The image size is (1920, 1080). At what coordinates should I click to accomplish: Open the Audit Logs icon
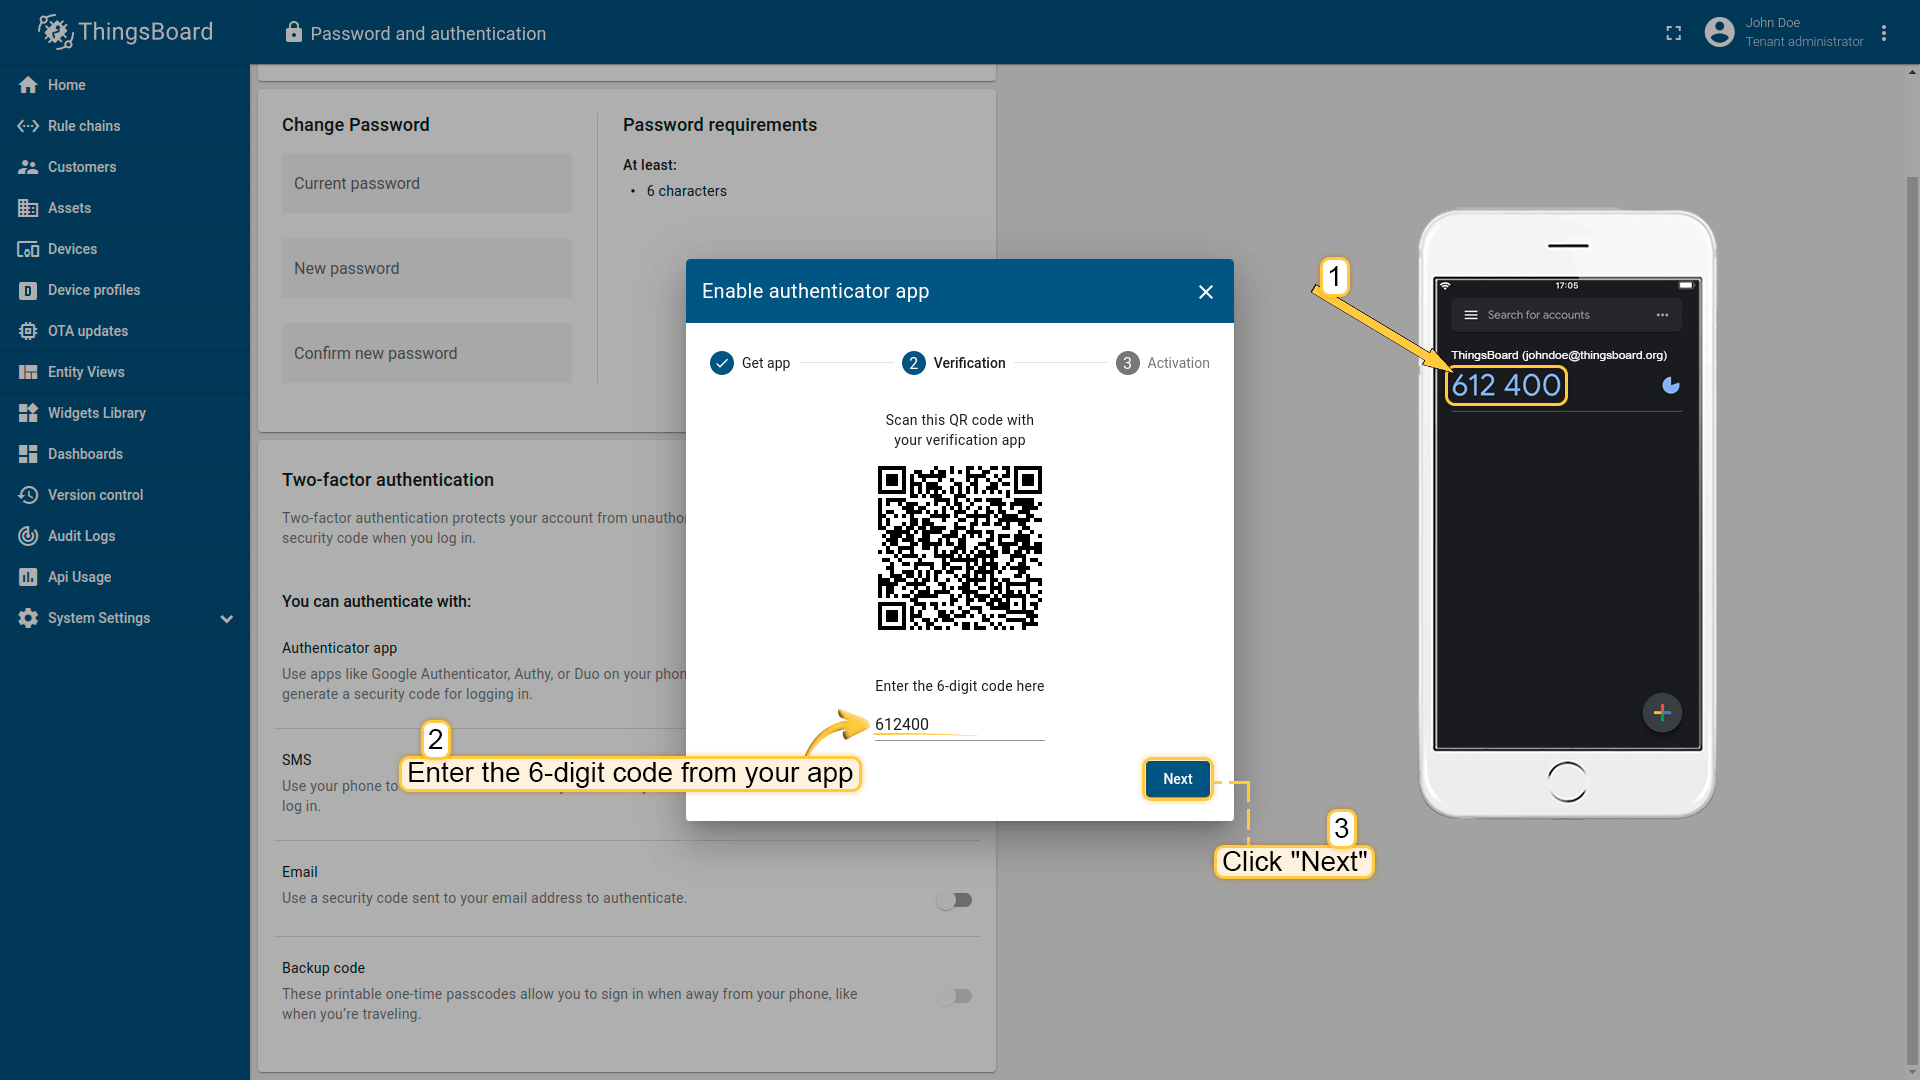tap(28, 536)
